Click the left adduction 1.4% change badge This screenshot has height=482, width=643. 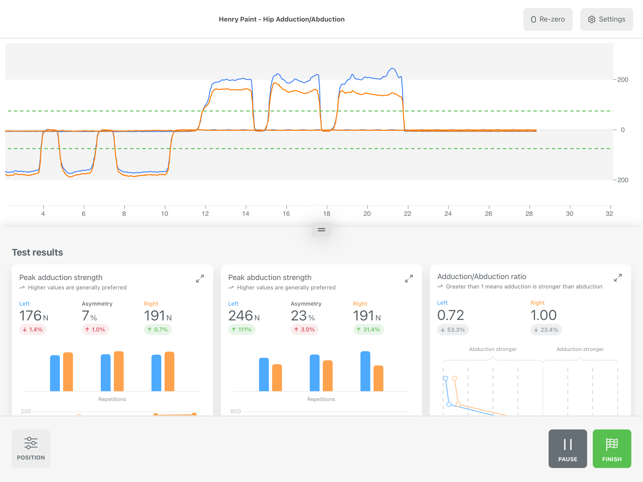[x=33, y=329]
